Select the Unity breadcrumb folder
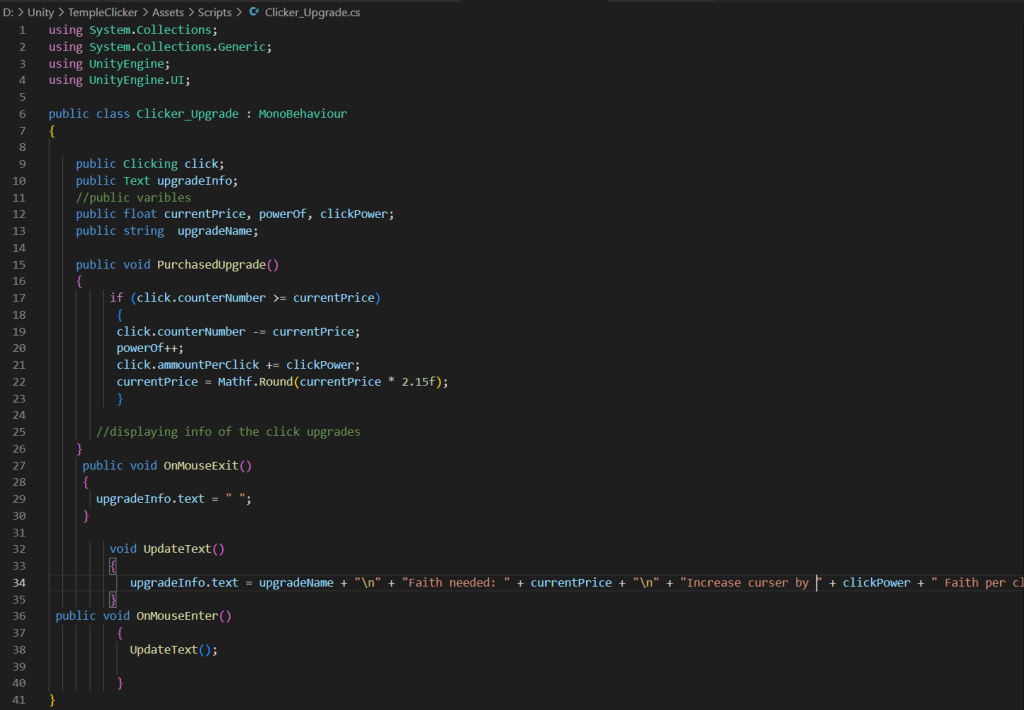The height and width of the screenshot is (710, 1024). pos(41,12)
